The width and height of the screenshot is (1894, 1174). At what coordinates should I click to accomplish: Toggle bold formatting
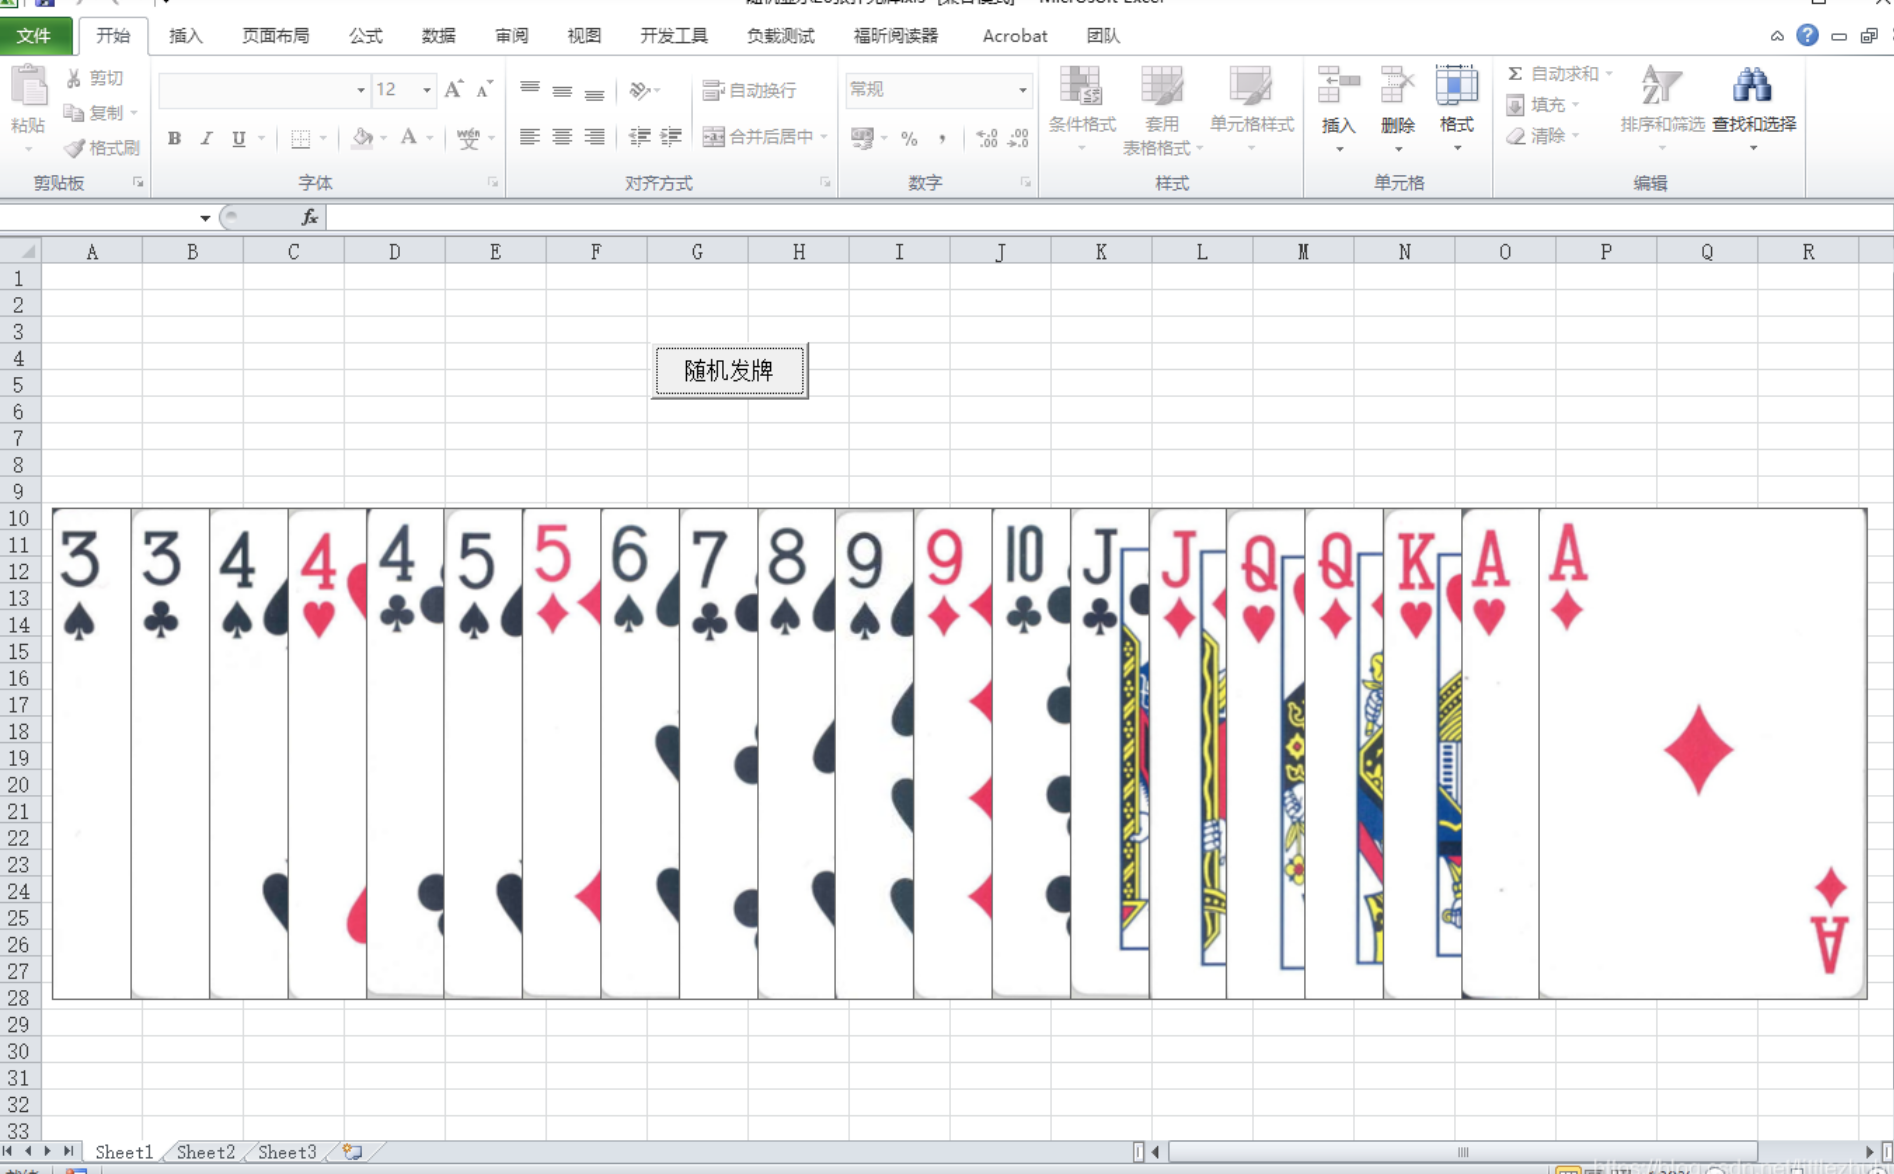[x=174, y=138]
